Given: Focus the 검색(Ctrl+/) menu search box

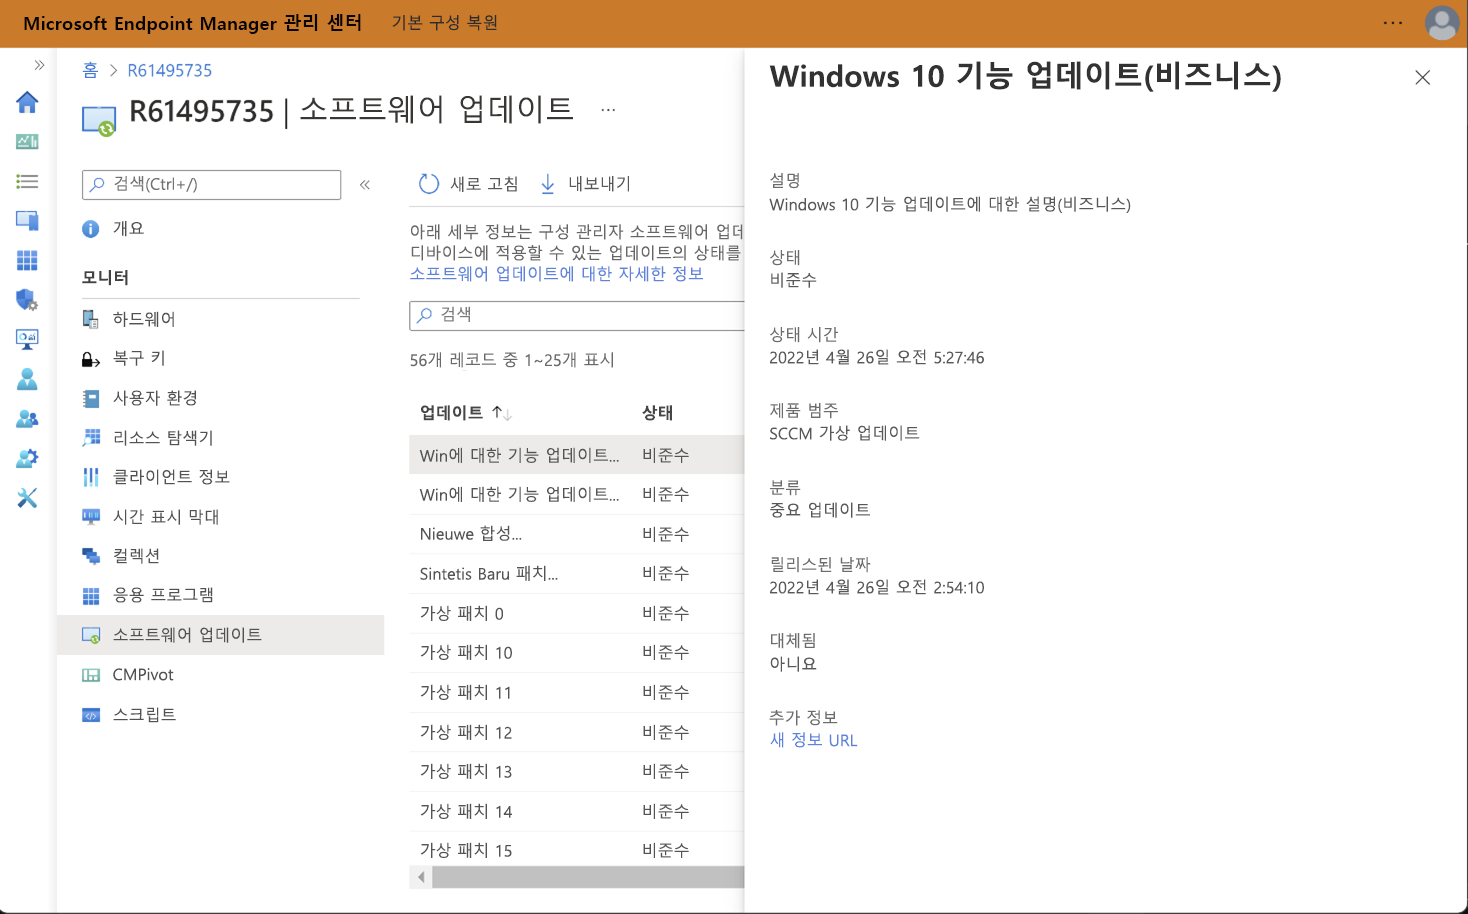Looking at the screenshot, I should [211, 185].
